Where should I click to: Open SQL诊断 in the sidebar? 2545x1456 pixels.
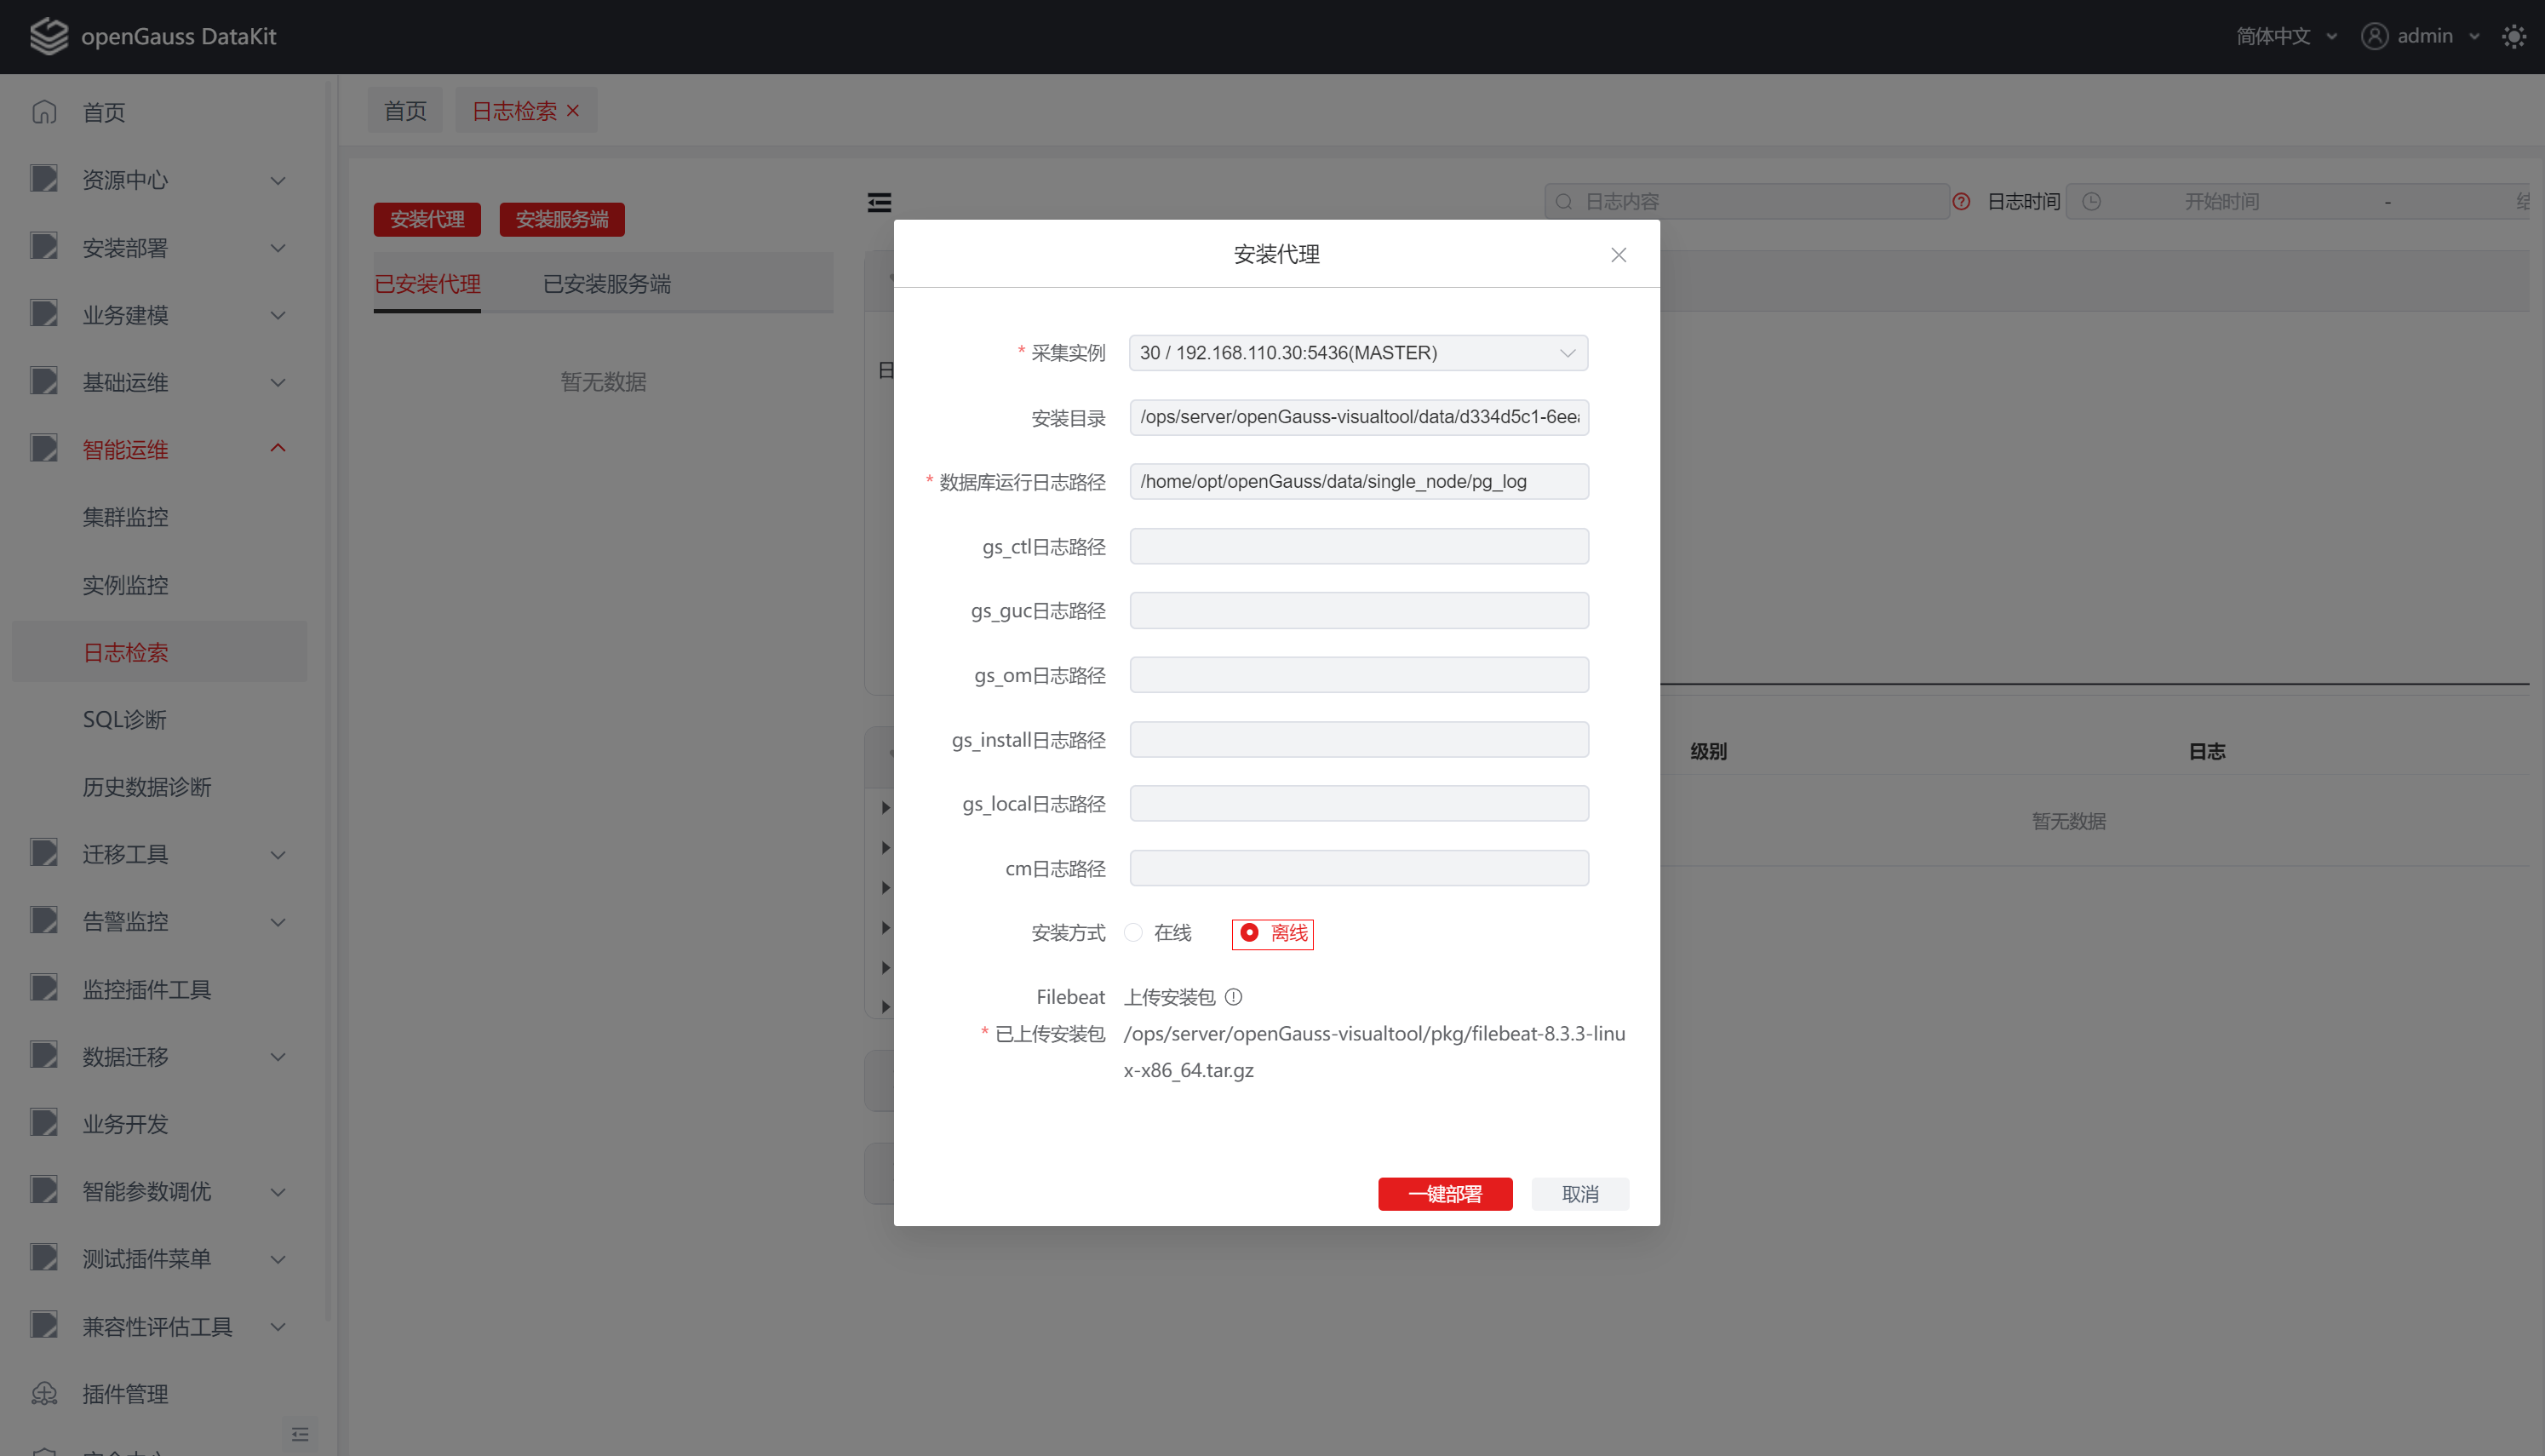(x=125, y=719)
